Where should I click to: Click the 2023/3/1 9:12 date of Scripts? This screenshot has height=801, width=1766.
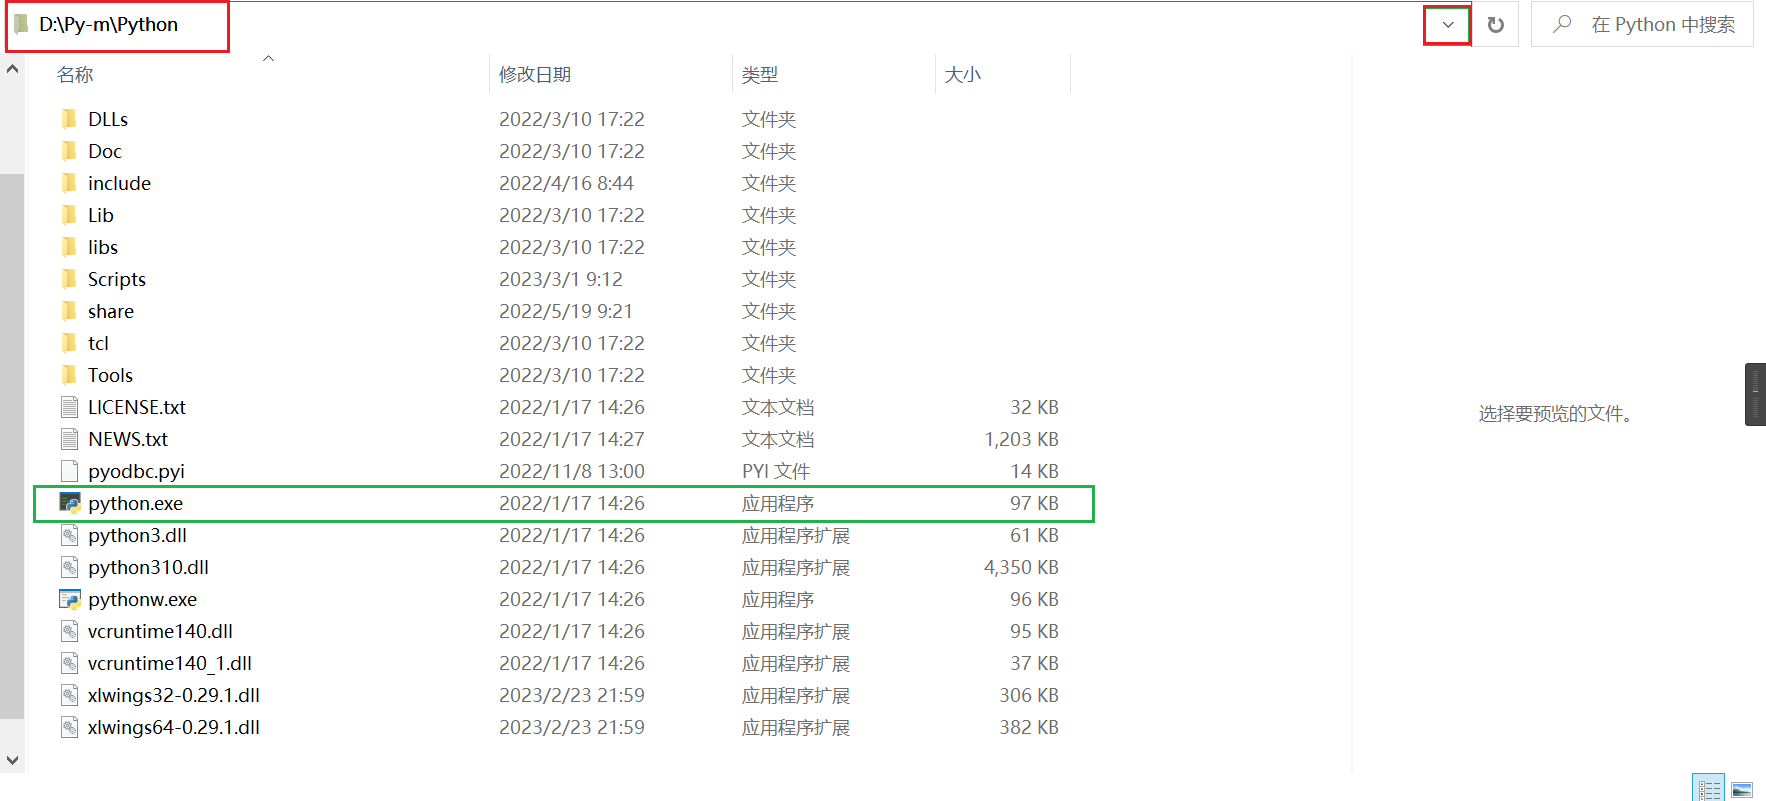pyautogui.click(x=561, y=279)
